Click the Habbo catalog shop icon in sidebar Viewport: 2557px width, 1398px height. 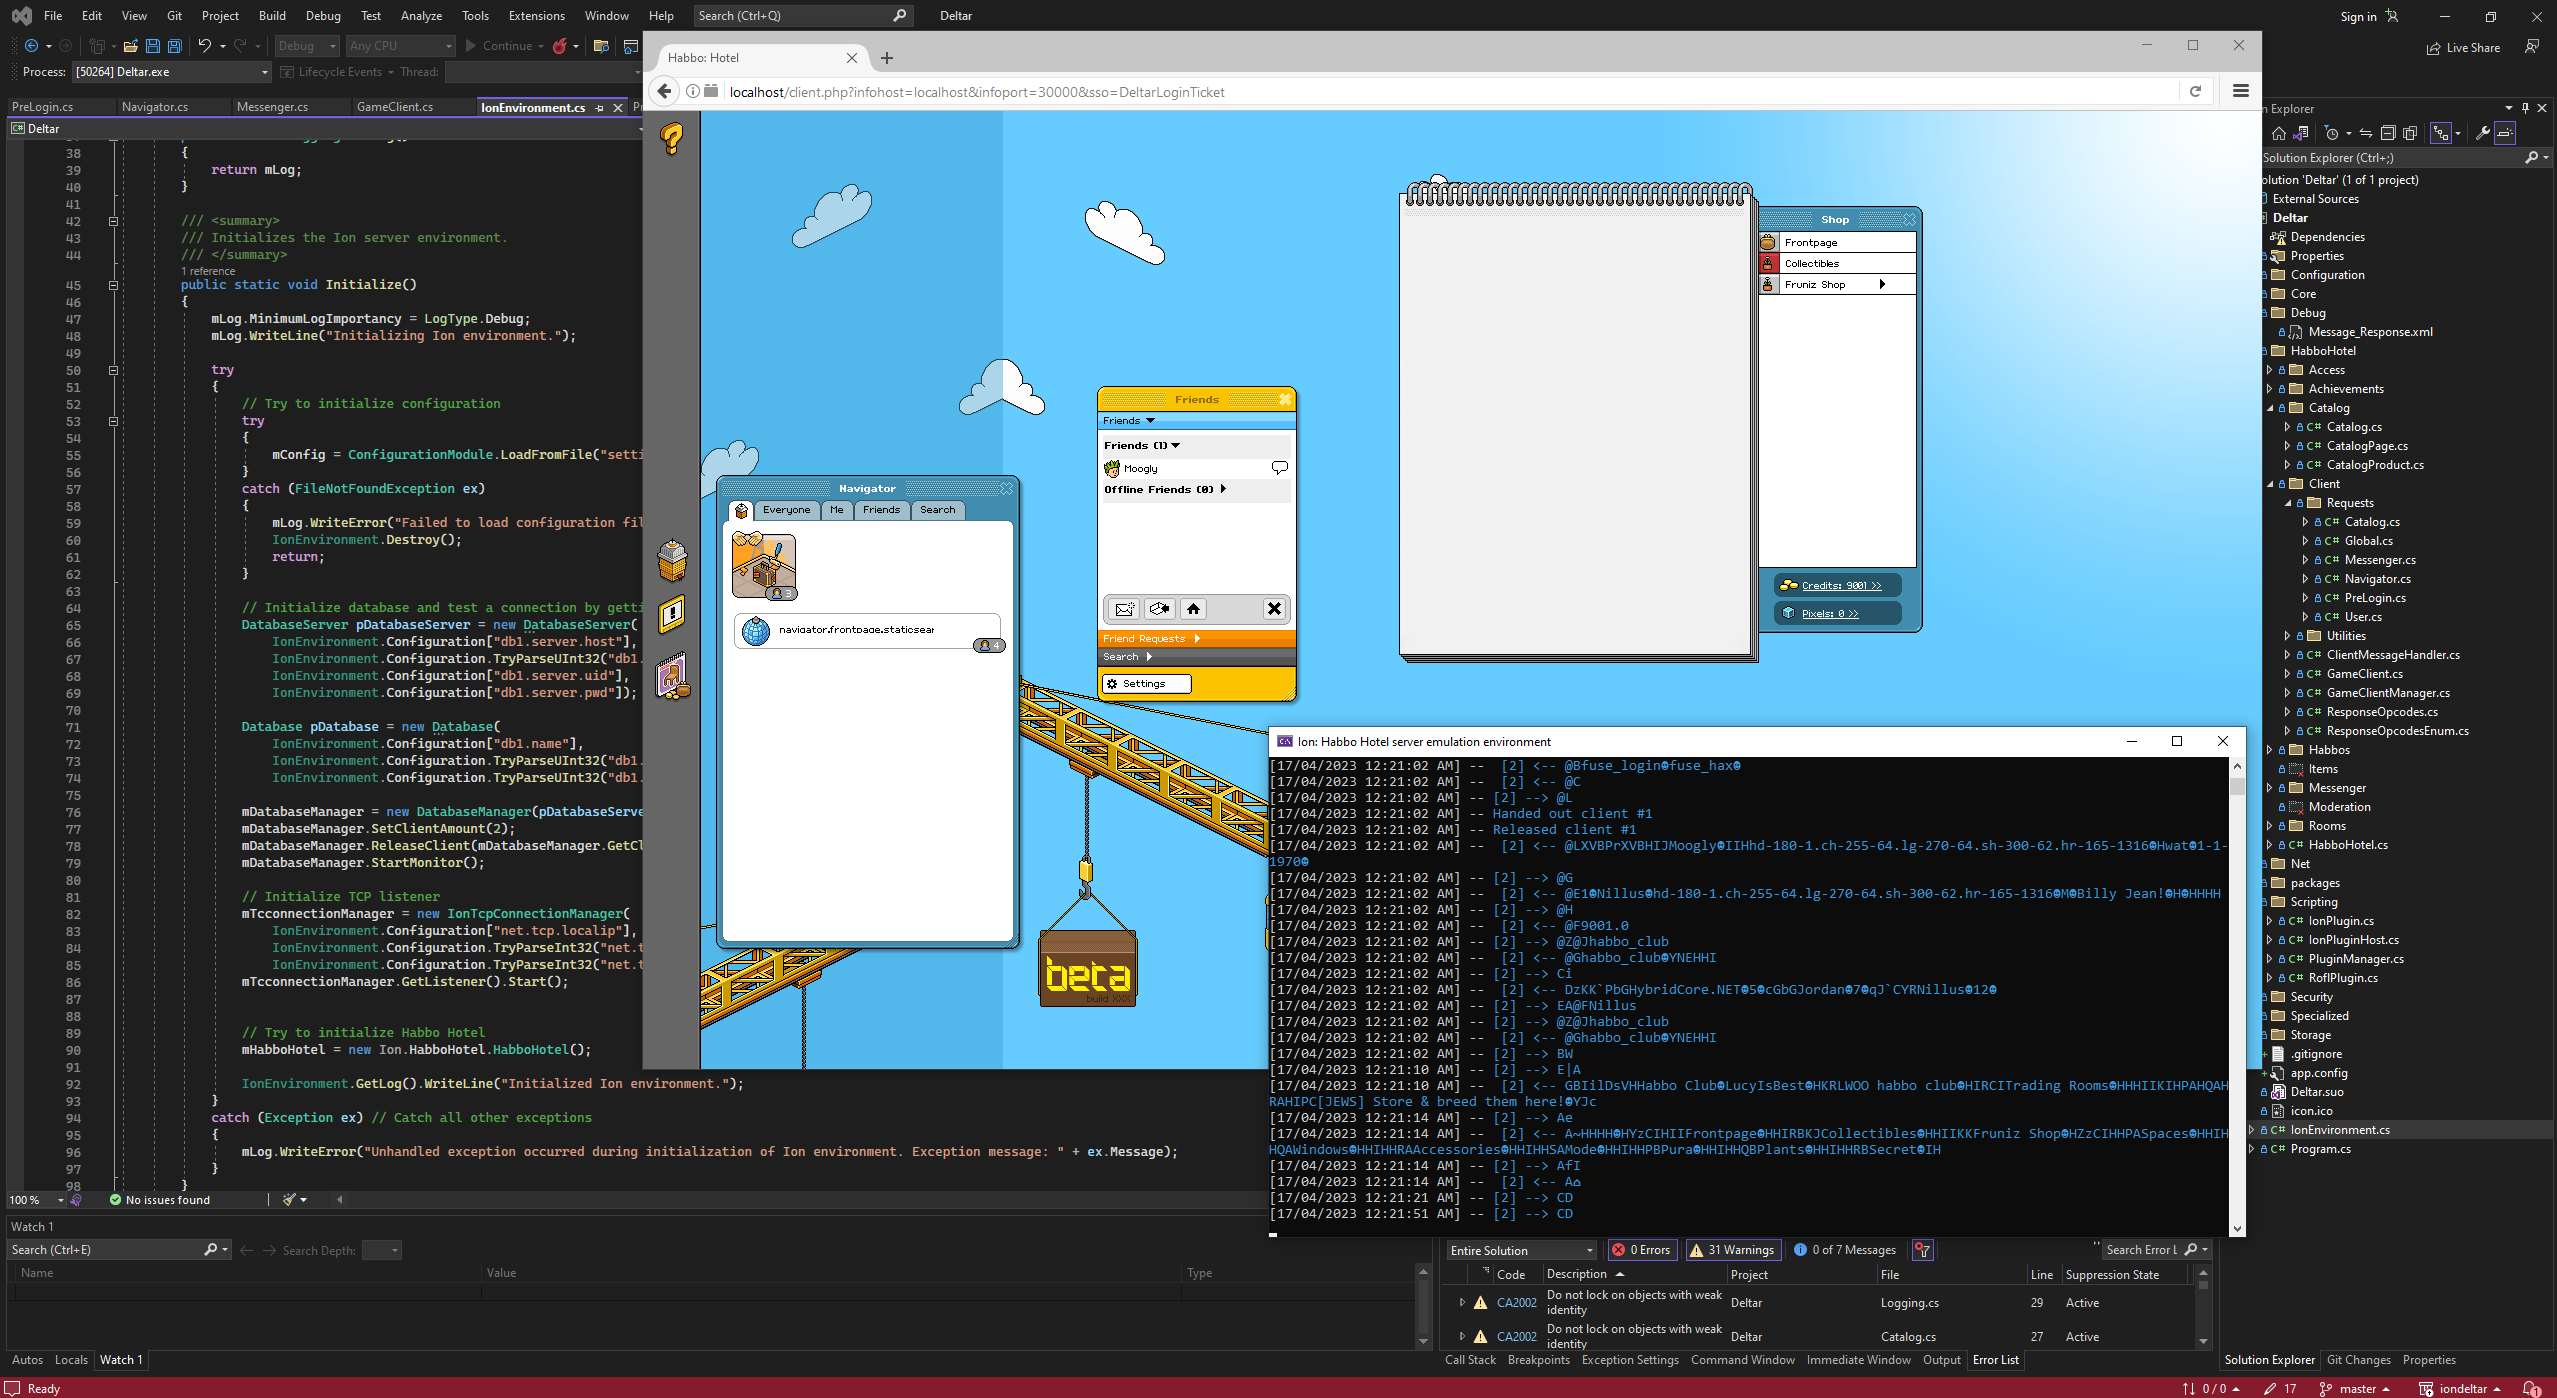tap(673, 678)
